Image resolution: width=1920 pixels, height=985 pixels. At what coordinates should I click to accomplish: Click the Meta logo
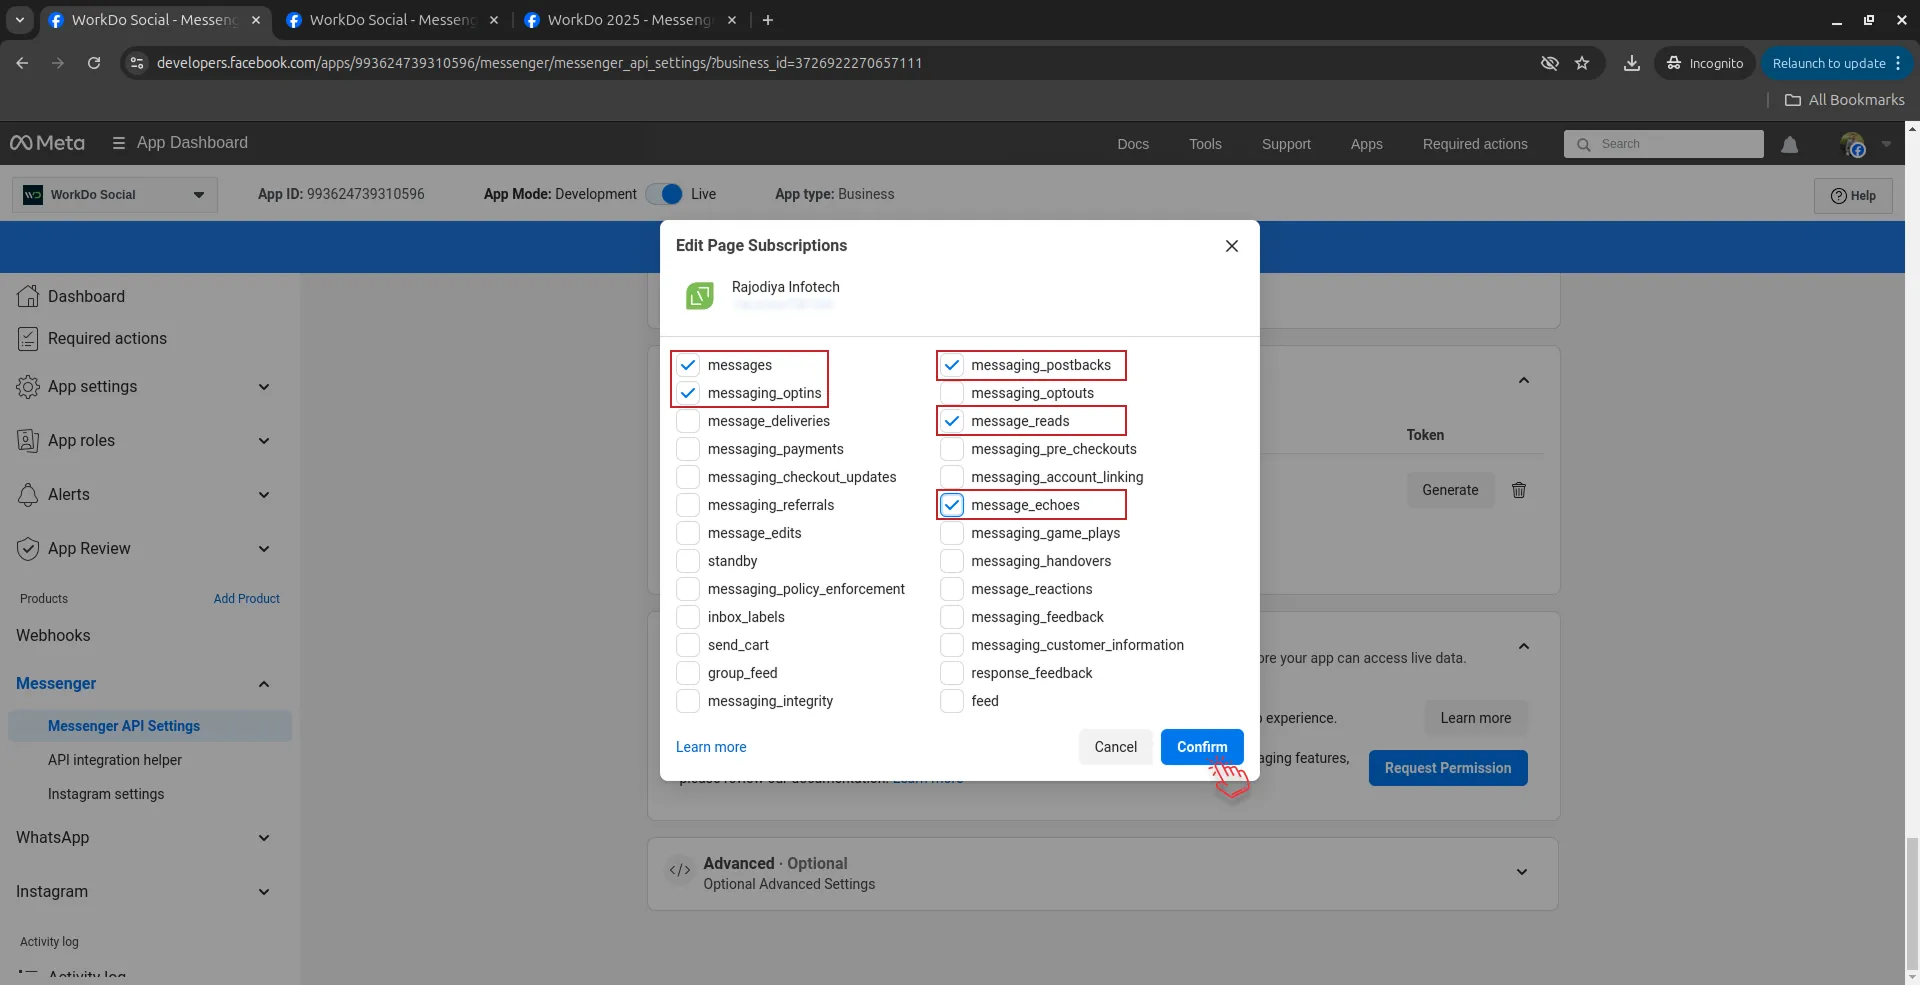[x=47, y=143]
